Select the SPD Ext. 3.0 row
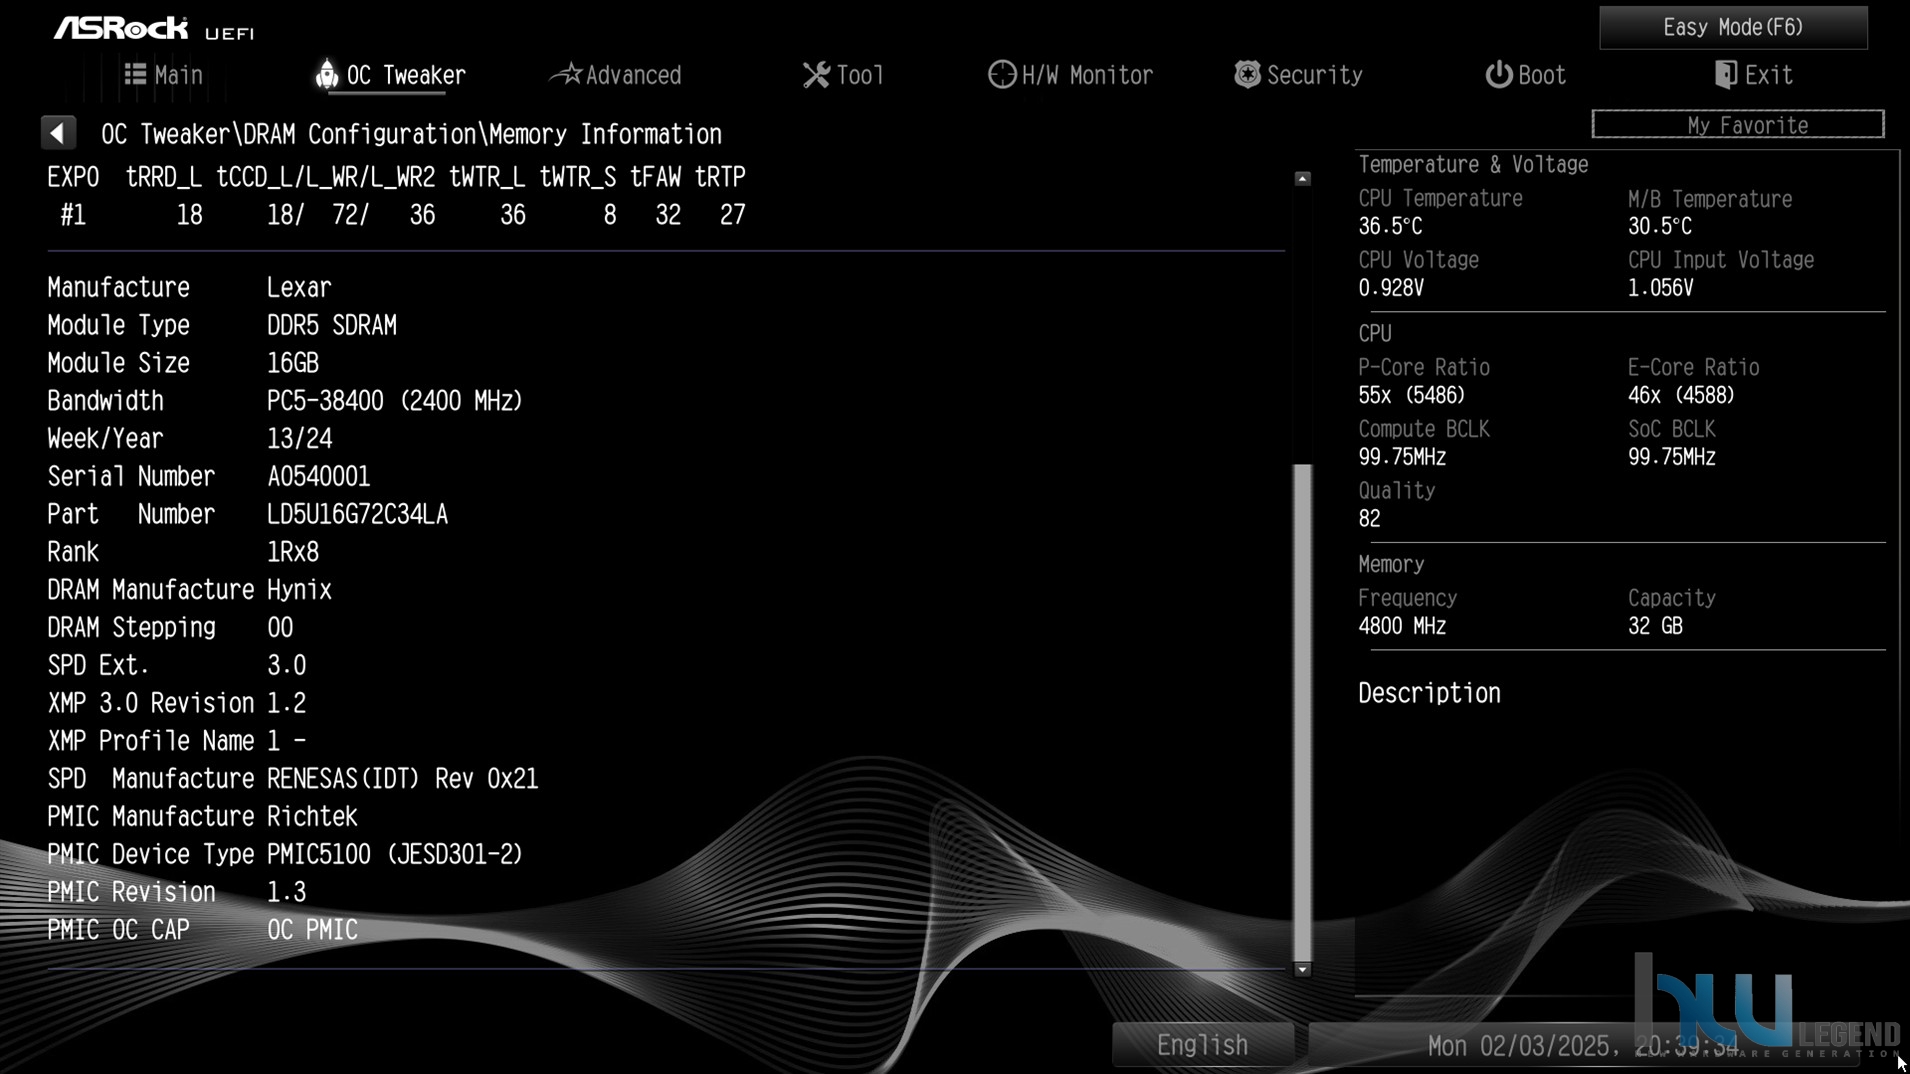This screenshot has height=1074, width=1910. click(x=177, y=666)
